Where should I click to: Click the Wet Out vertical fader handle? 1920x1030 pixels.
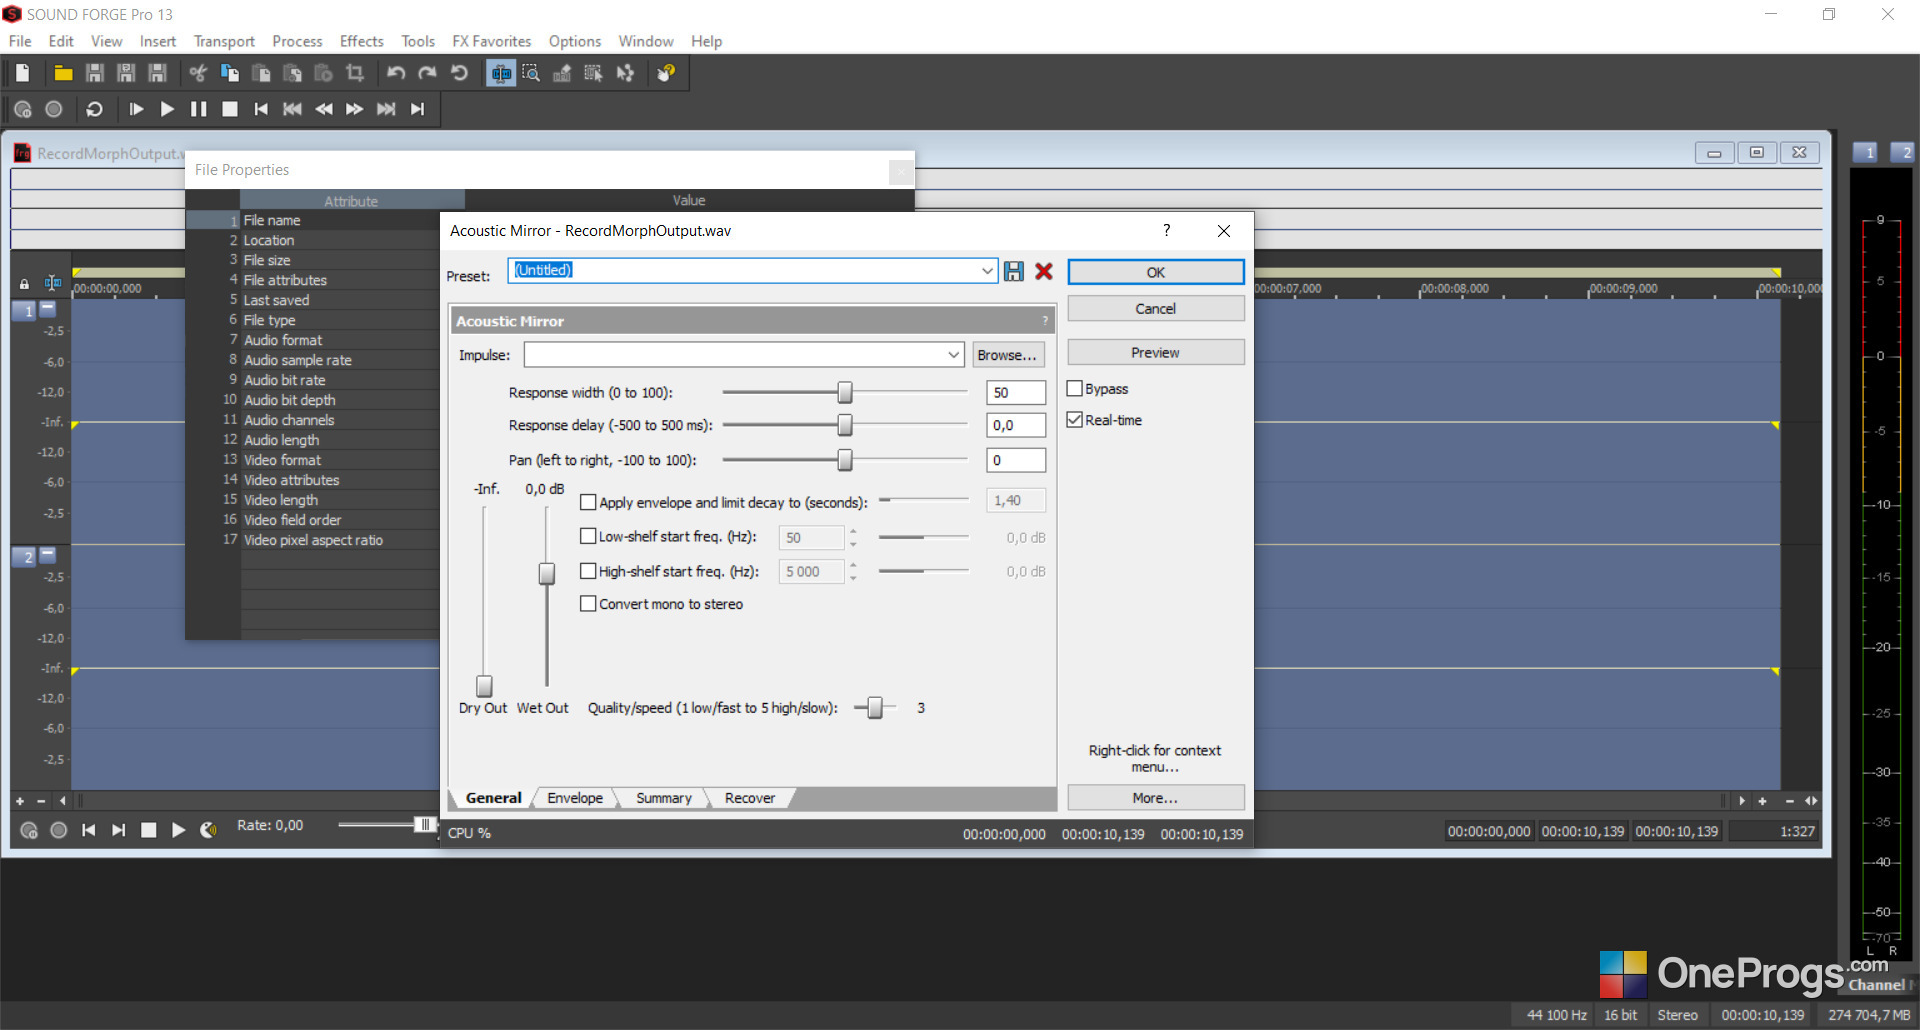coord(547,573)
